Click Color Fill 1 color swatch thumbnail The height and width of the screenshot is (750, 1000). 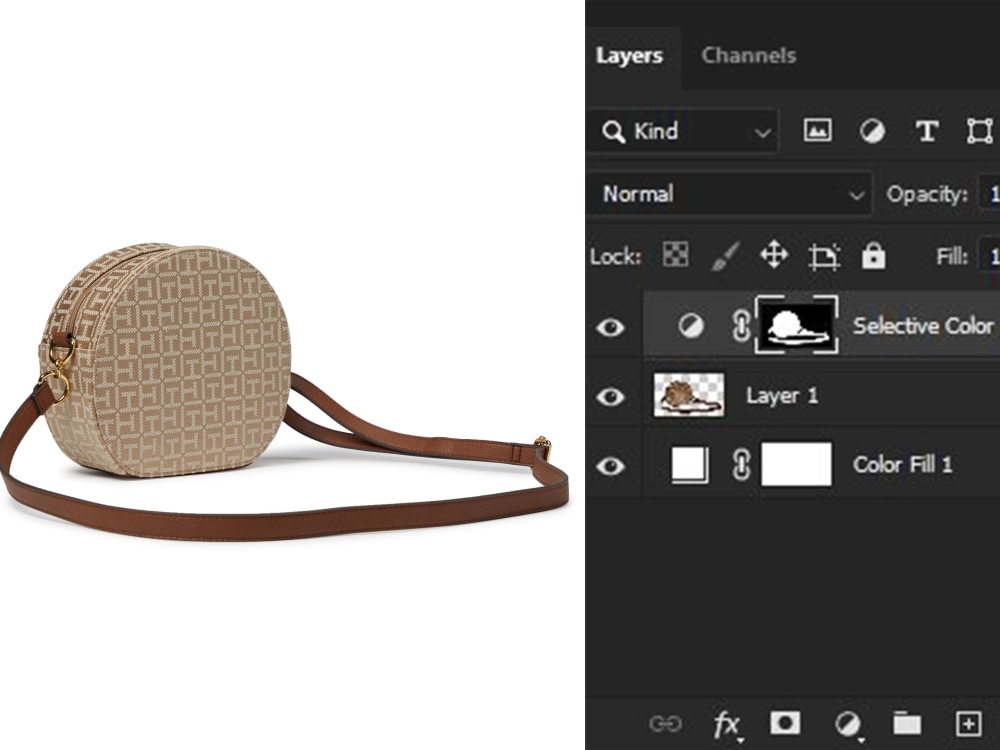689,465
